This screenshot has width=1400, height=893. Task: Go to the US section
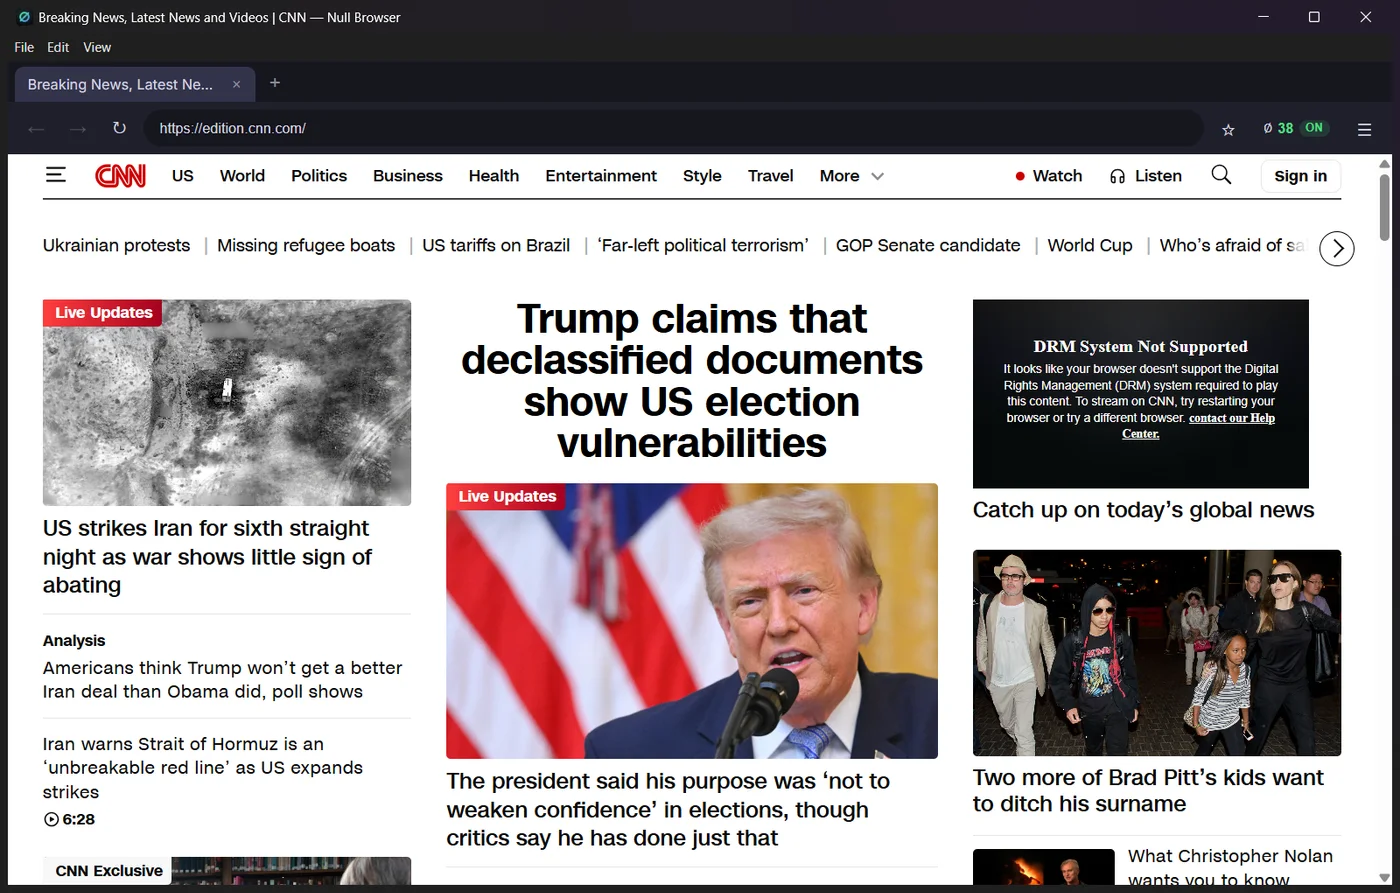pyautogui.click(x=182, y=176)
